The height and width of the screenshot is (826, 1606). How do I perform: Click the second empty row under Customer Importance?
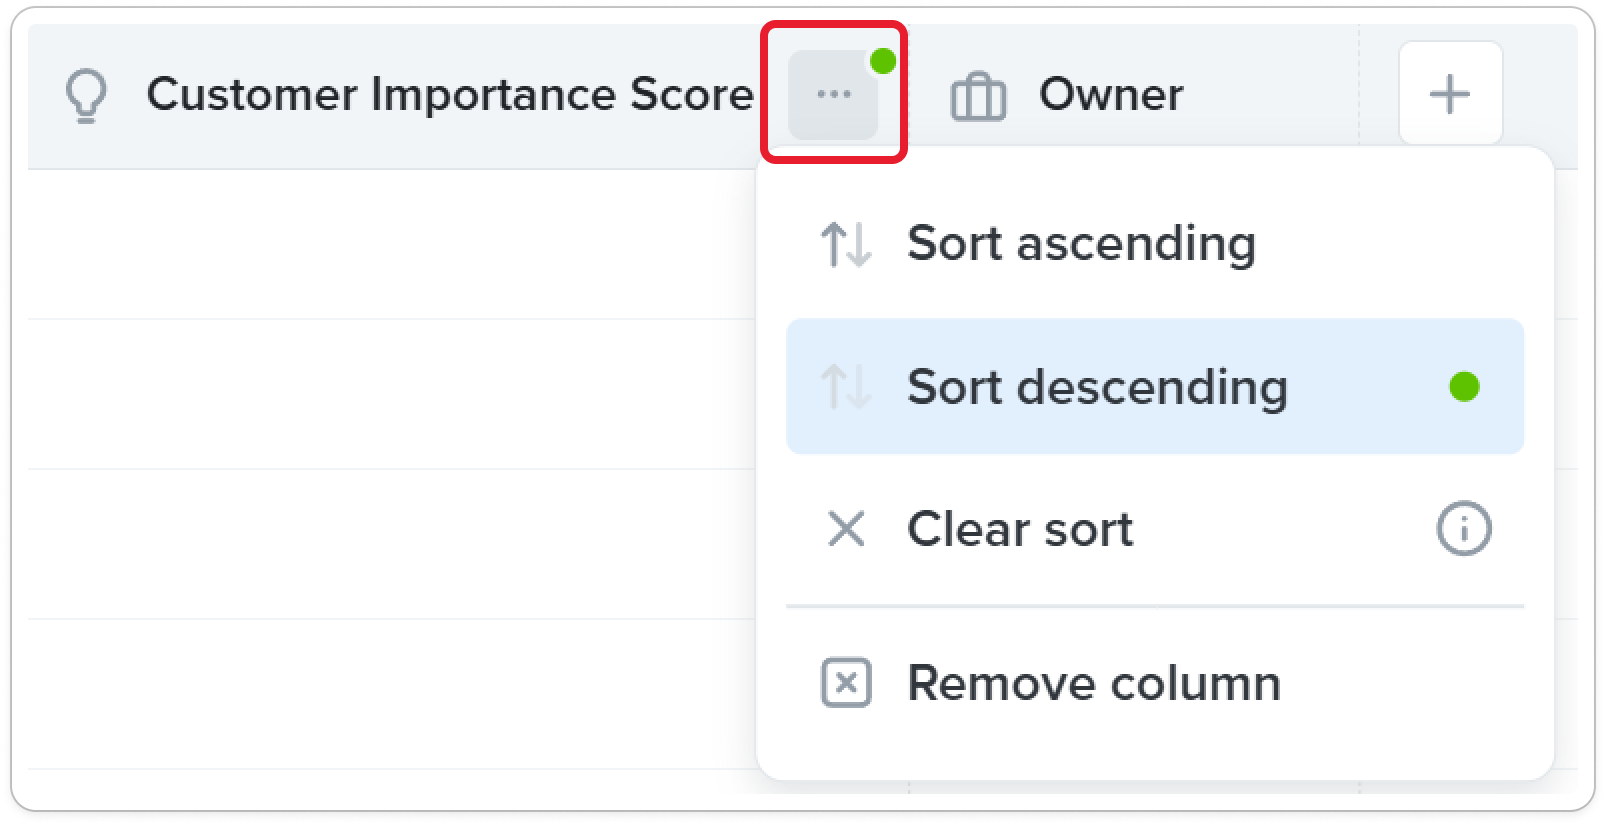pos(392,394)
